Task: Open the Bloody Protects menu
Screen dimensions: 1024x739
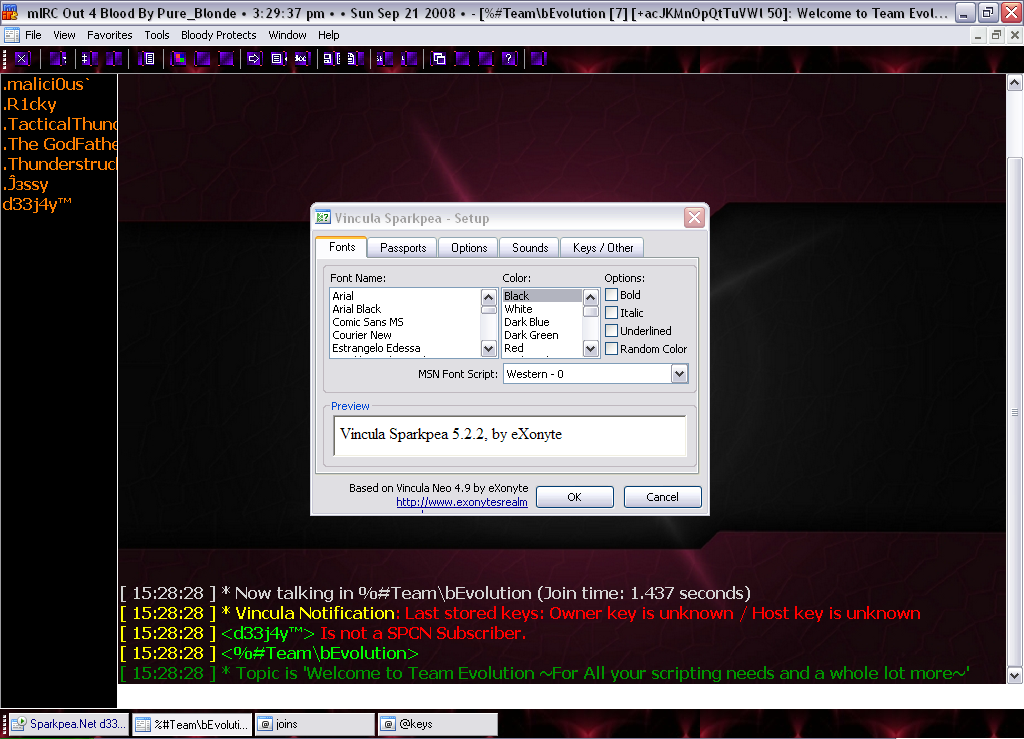Action: (x=219, y=35)
